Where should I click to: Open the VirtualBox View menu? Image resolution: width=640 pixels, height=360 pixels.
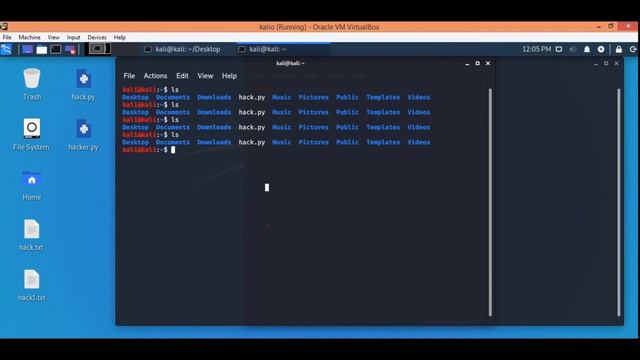[x=53, y=37]
